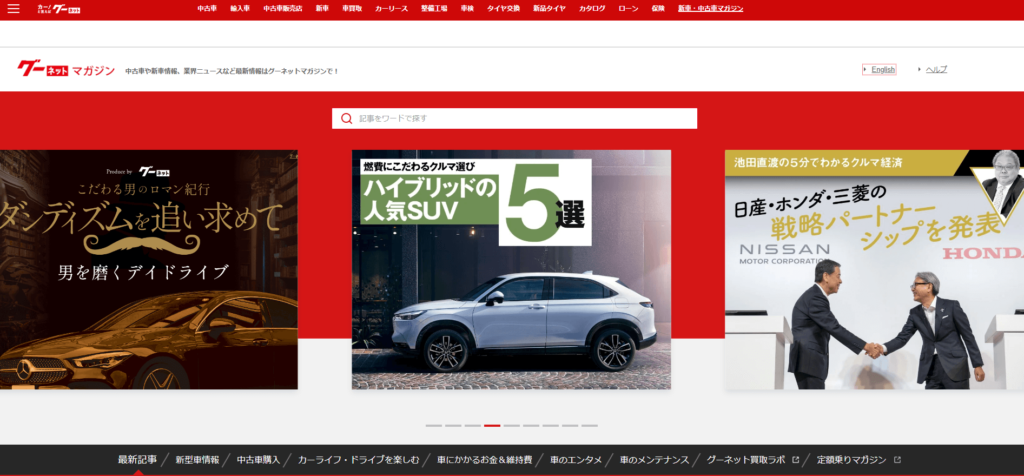1024x476 pixels.
Task: Open 車買取 in top navigation
Action: [x=352, y=8]
